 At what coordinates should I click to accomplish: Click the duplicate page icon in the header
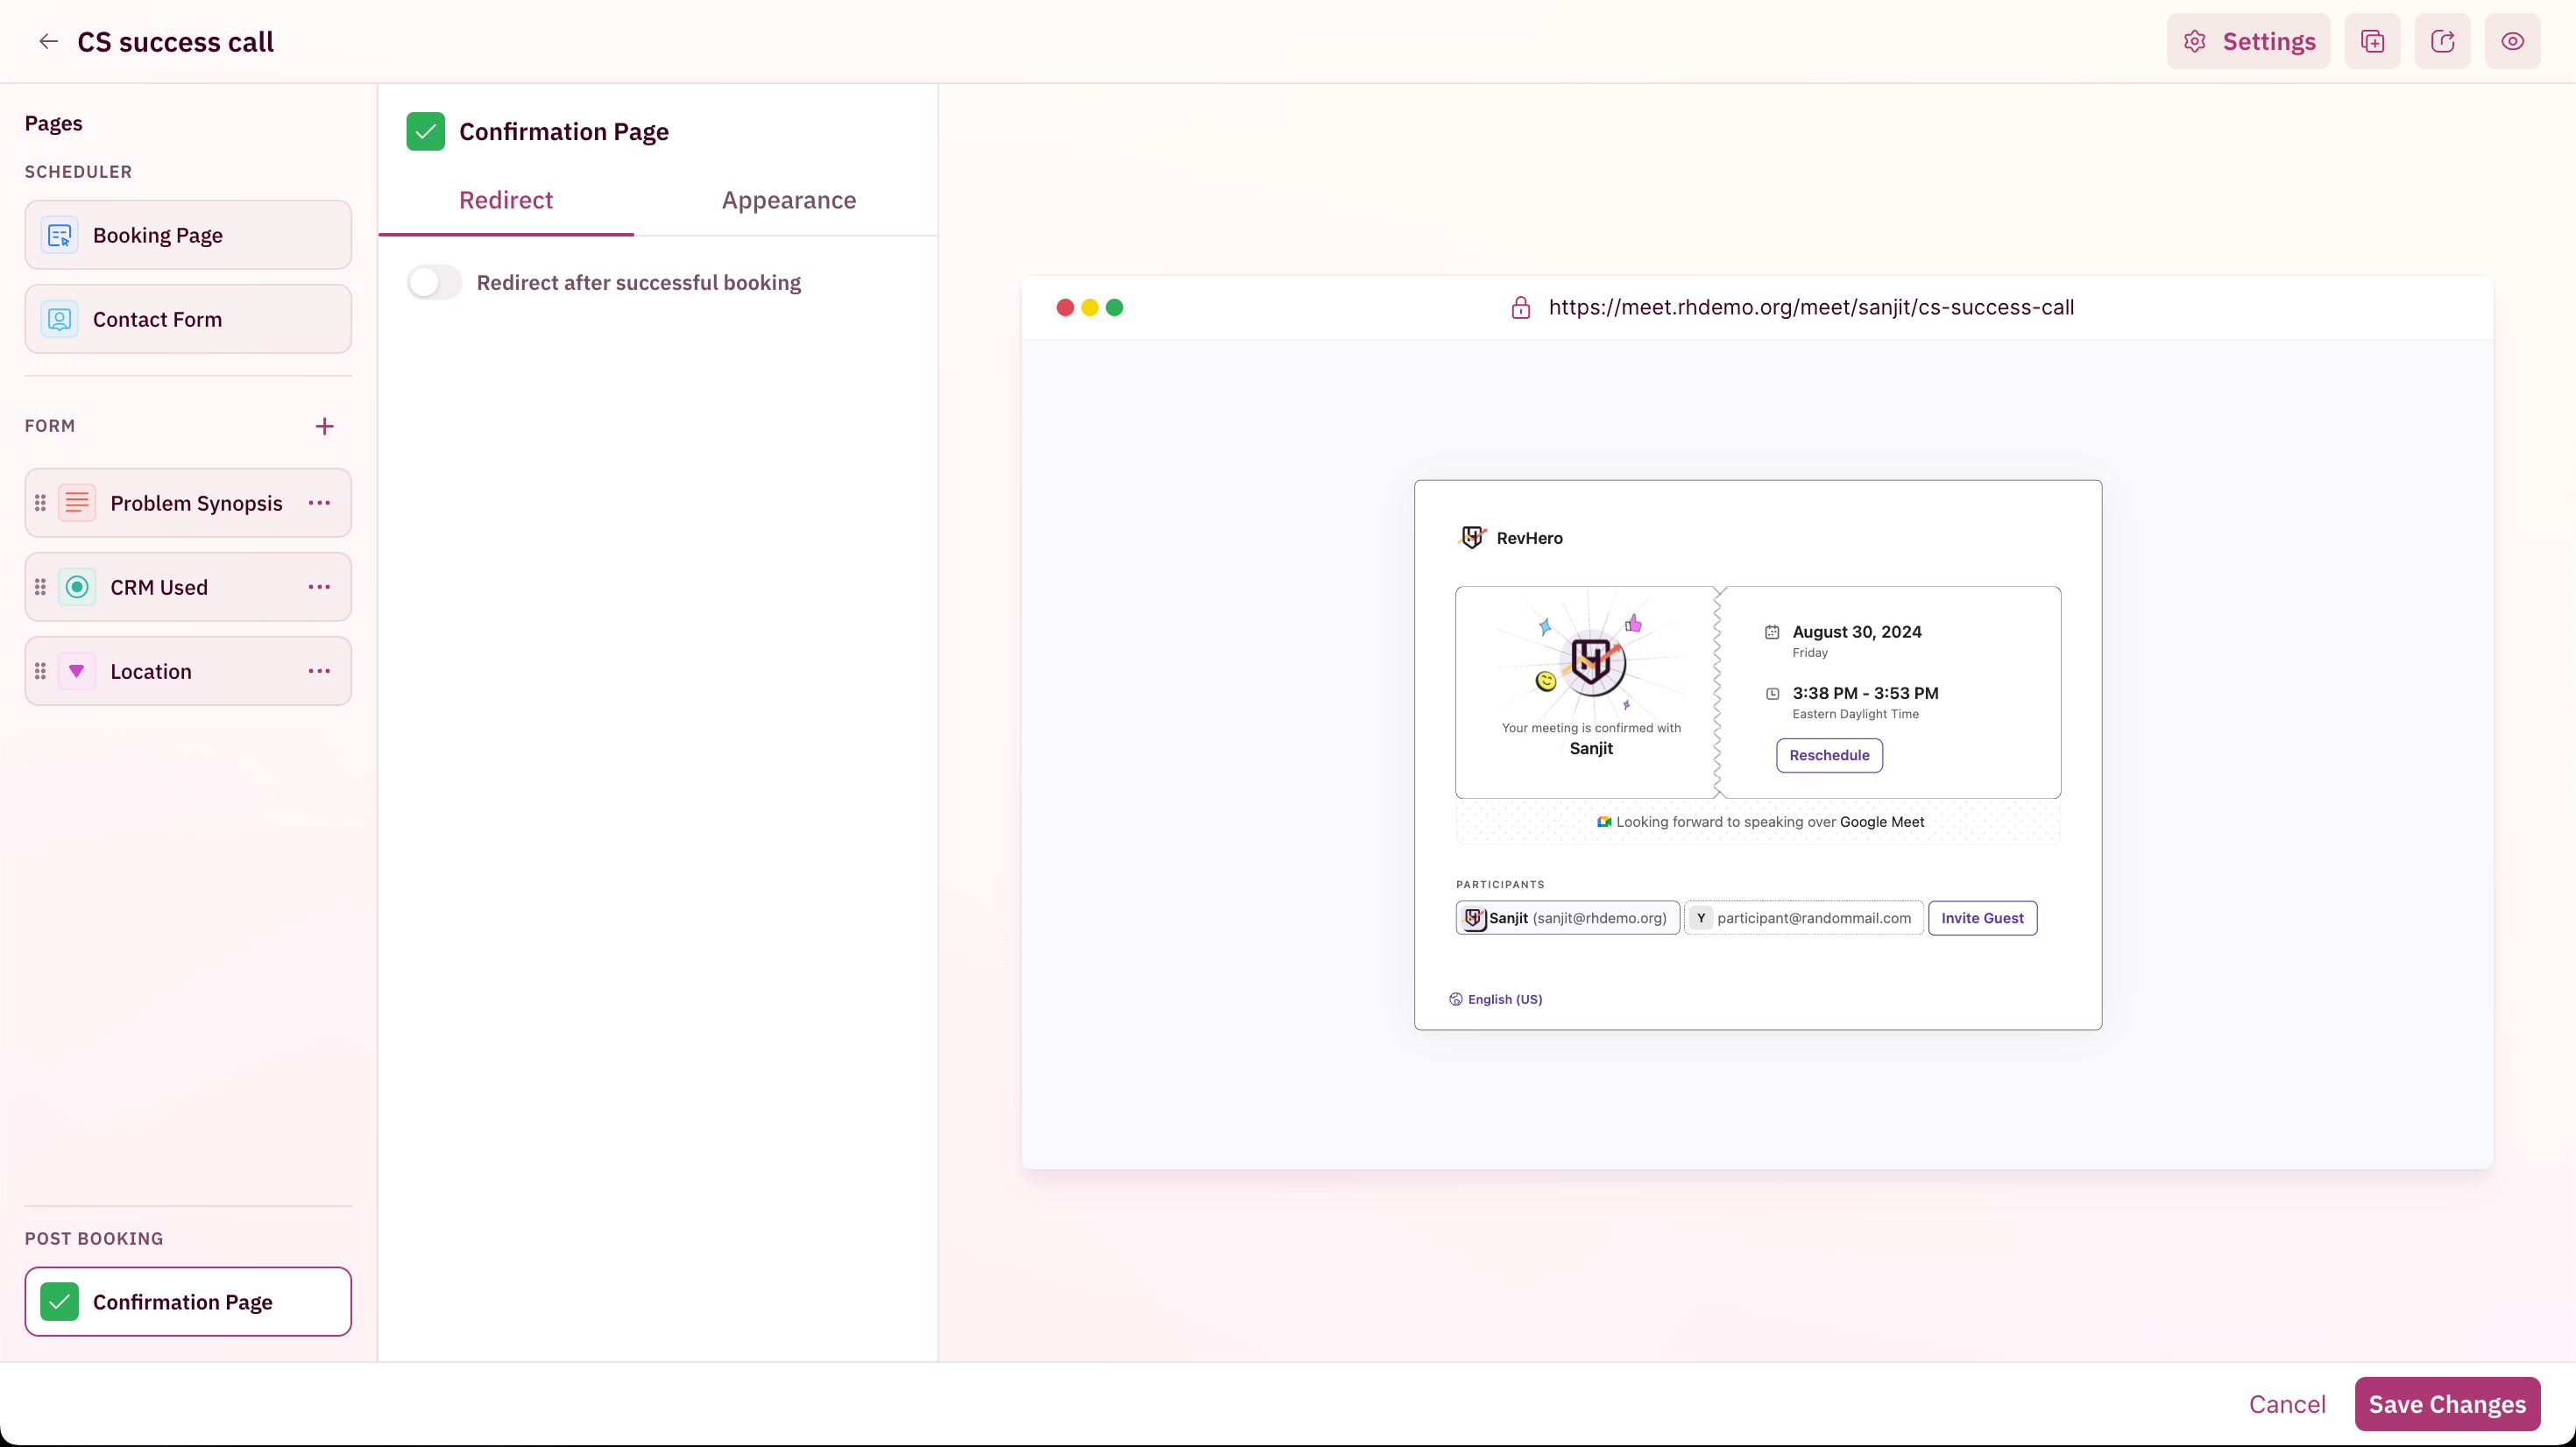click(x=2372, y=41)
